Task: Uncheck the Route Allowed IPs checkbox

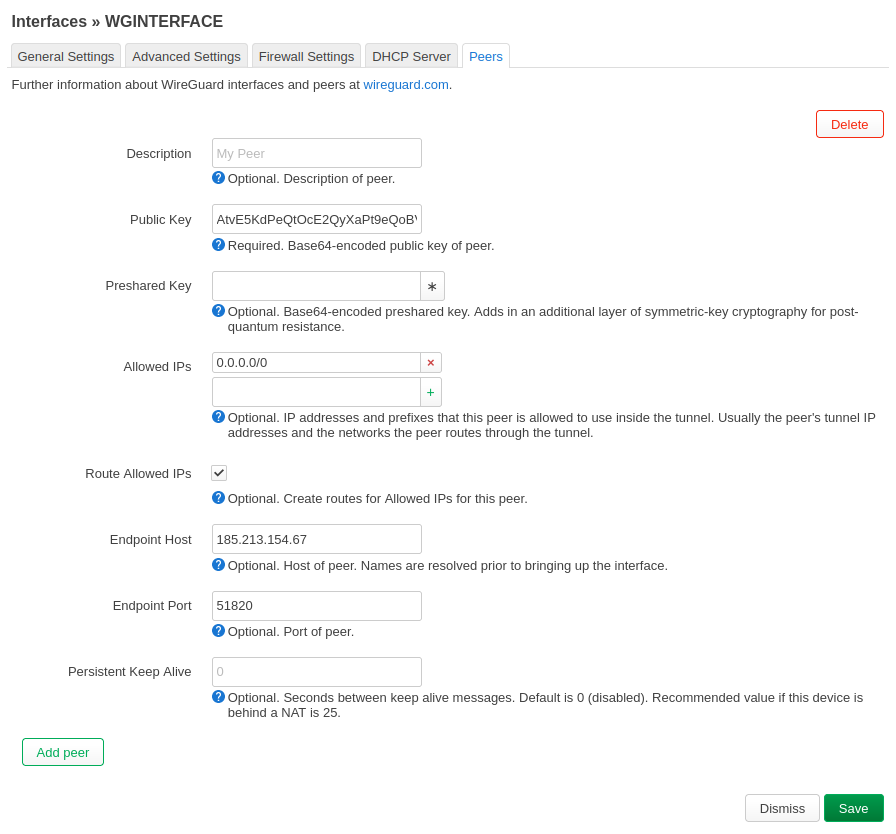Action: 219,473
